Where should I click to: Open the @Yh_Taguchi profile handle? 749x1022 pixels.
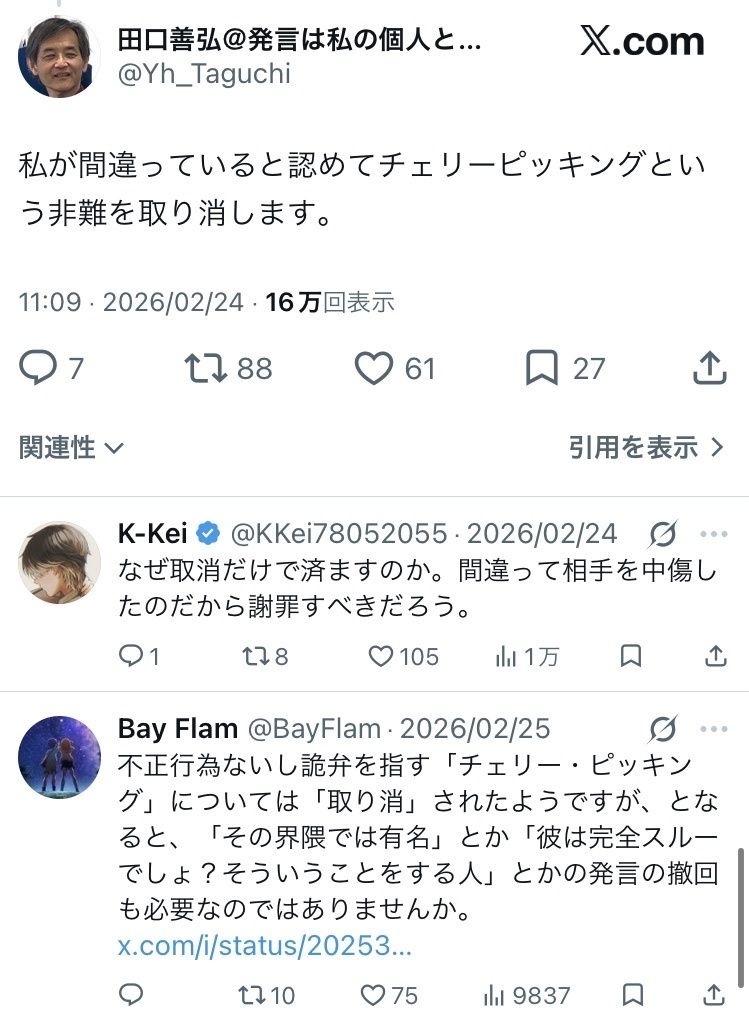click(x=204, y=74)
